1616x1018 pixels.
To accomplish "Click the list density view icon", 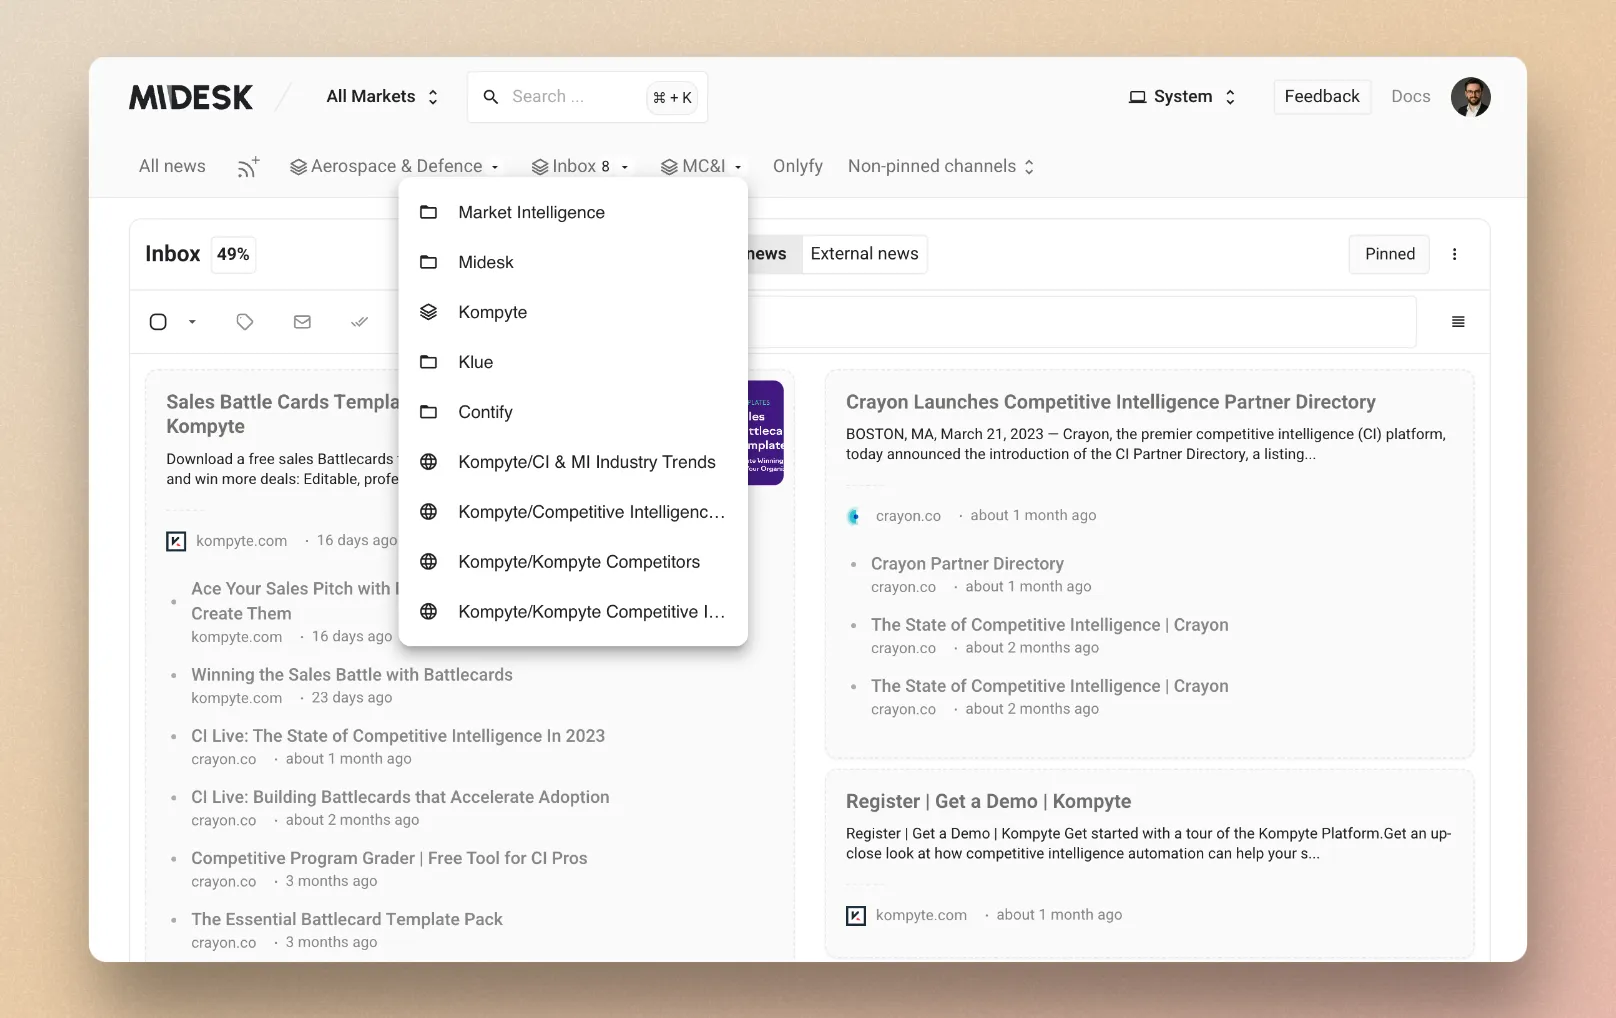I will pyautogui.click(x=1458, y=322).
